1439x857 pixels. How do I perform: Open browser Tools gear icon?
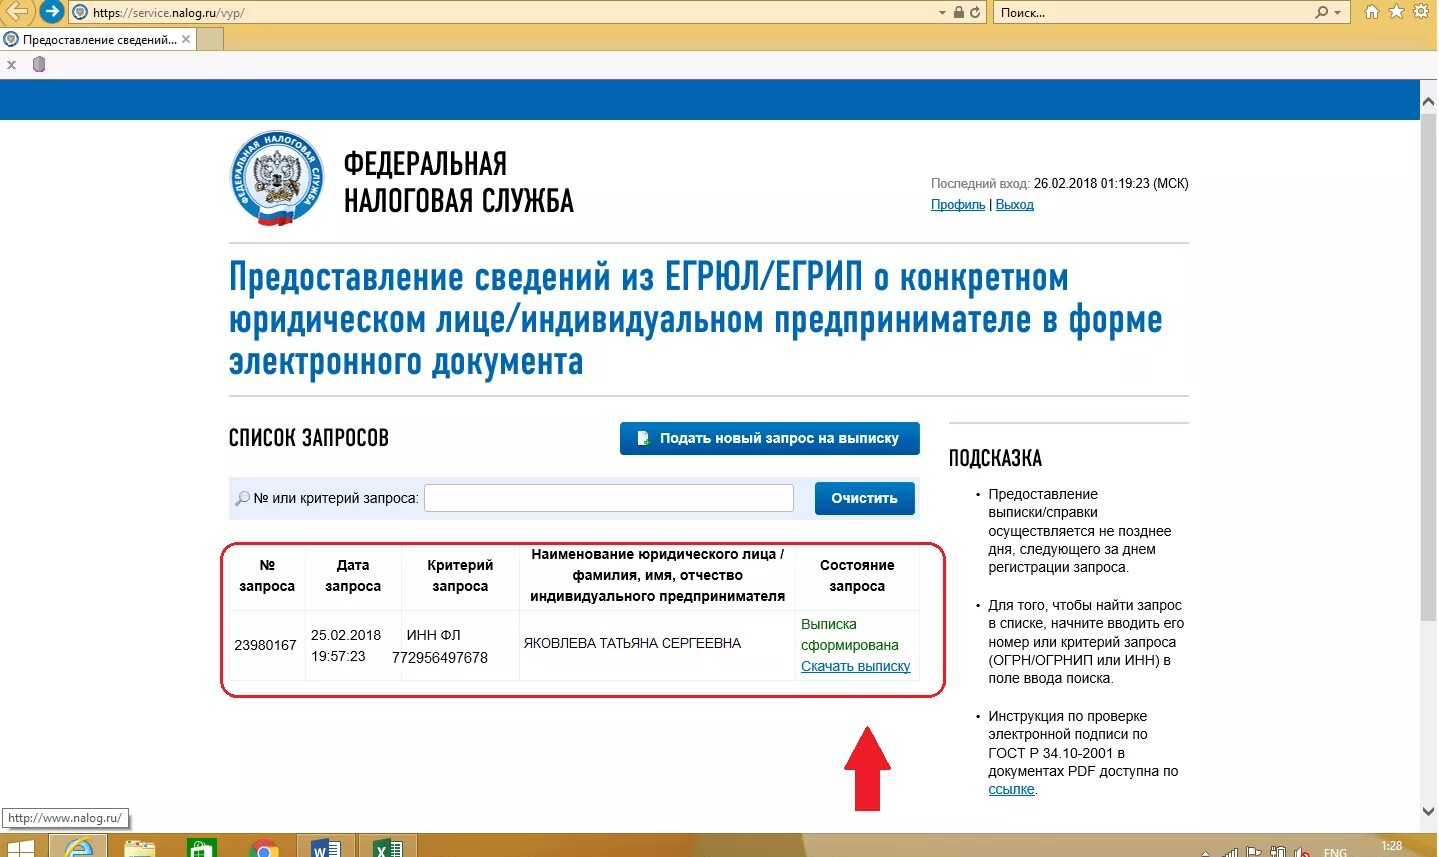tap(1421, 12)
